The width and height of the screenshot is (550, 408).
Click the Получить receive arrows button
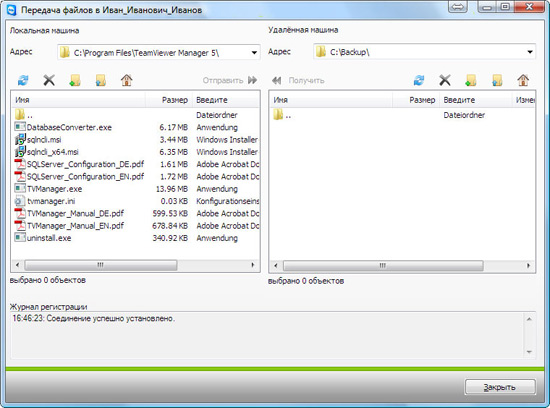click(x=276, y=81)
